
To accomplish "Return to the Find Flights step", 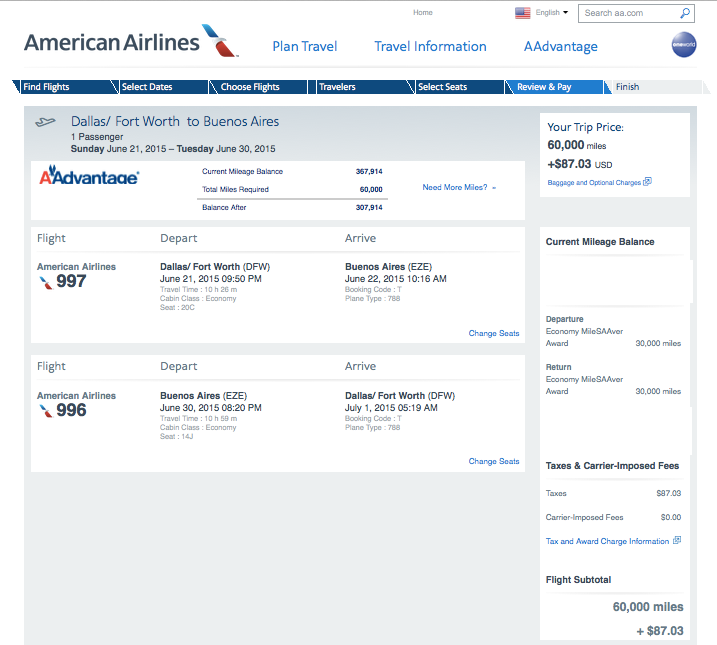I will tap(46, 87).
